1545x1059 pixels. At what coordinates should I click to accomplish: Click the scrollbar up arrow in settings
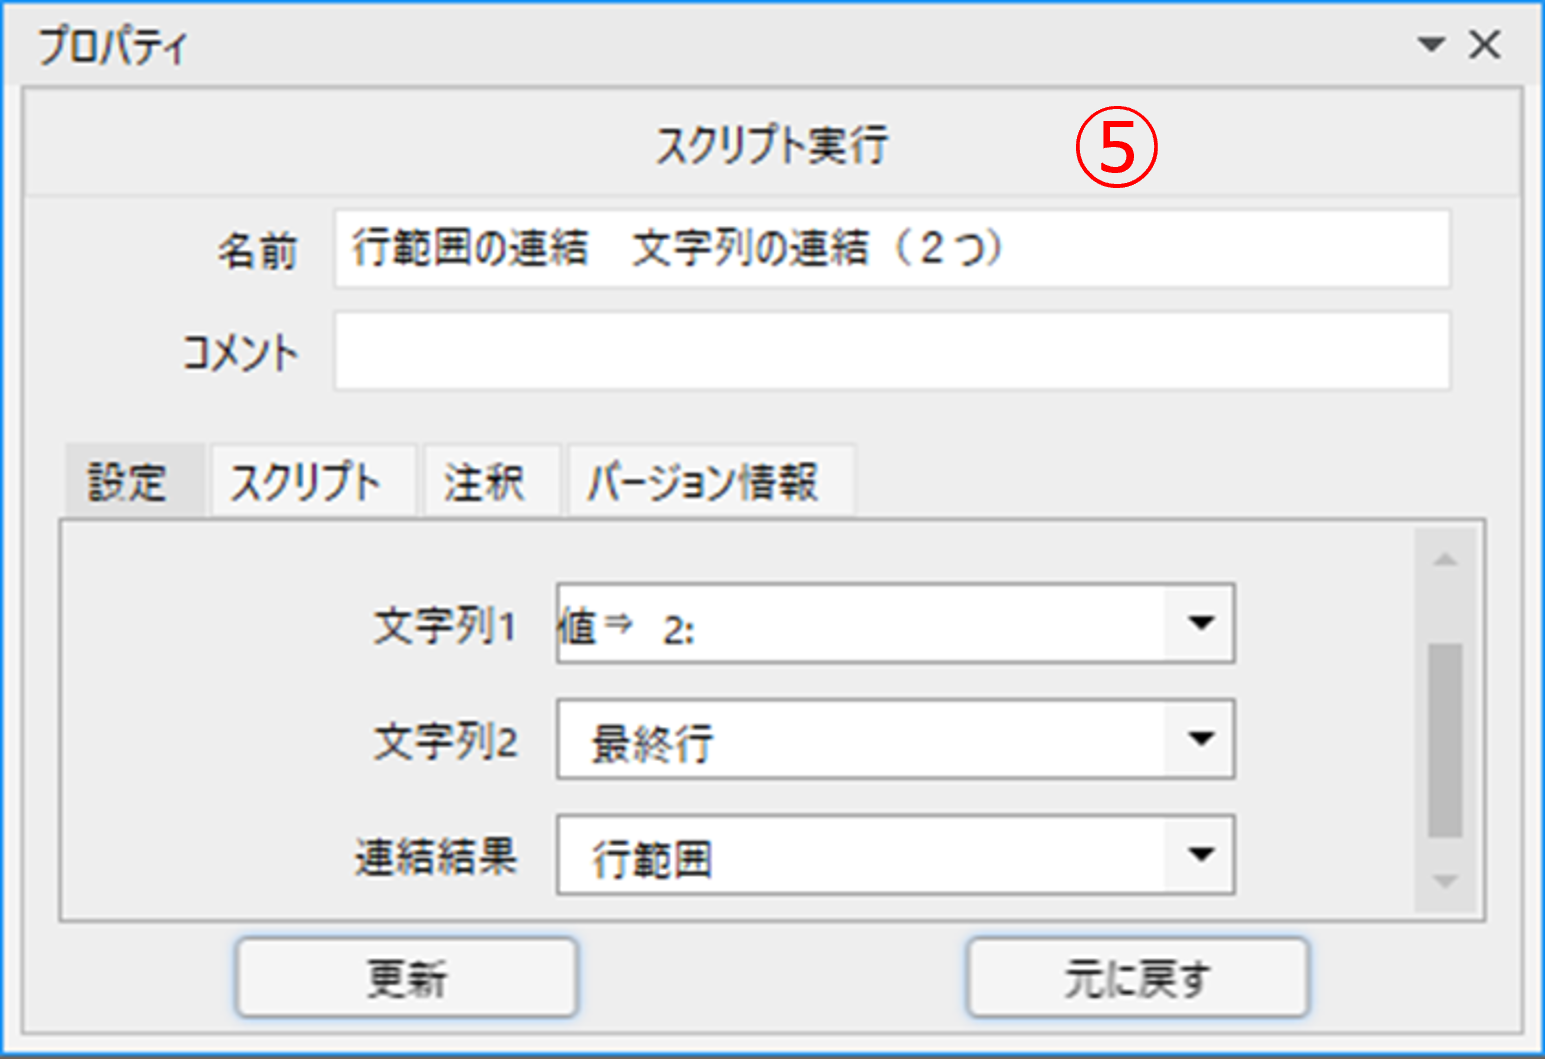pos(1445,560)
